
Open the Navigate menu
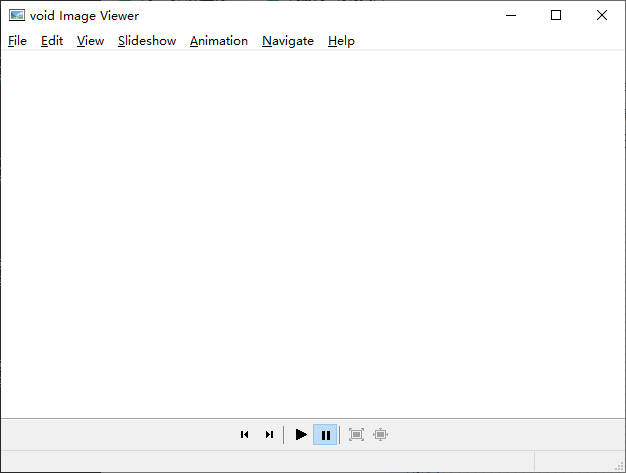click(x=288, y=41)
